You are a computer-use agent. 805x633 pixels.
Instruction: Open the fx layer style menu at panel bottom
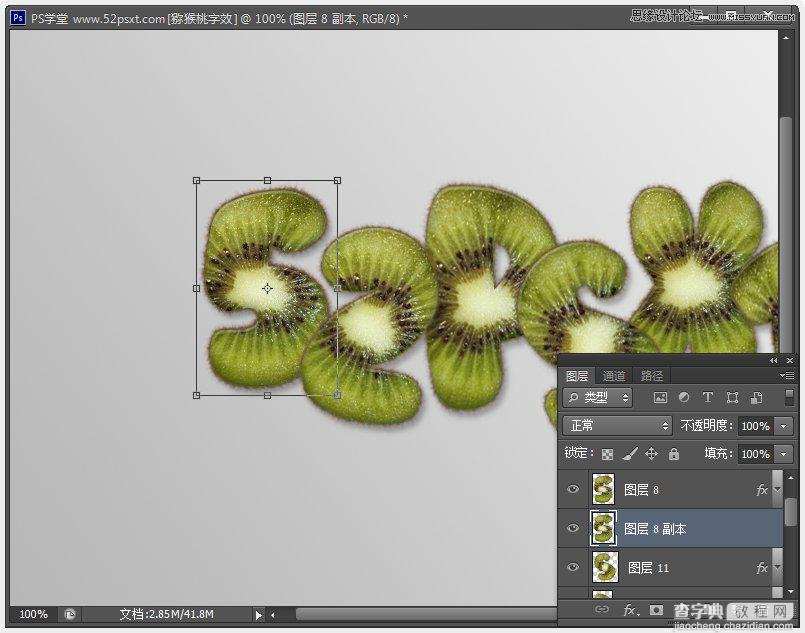pyautogui.click(x=630, y=610)
